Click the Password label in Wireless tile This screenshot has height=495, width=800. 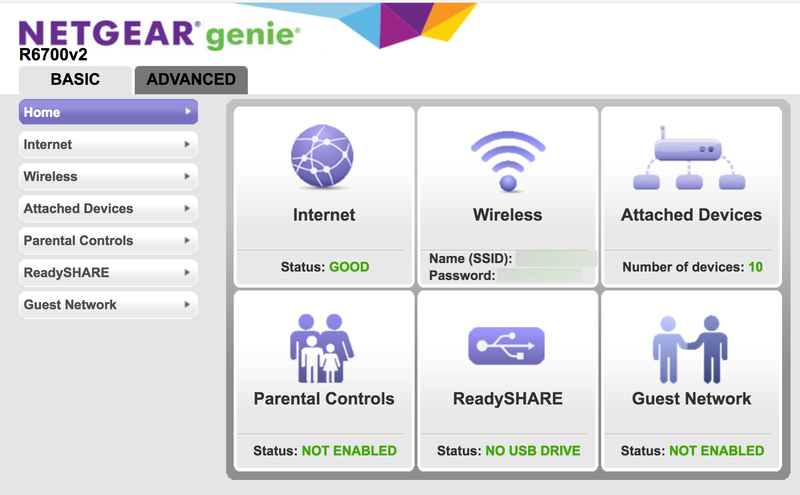coord(462,276)
